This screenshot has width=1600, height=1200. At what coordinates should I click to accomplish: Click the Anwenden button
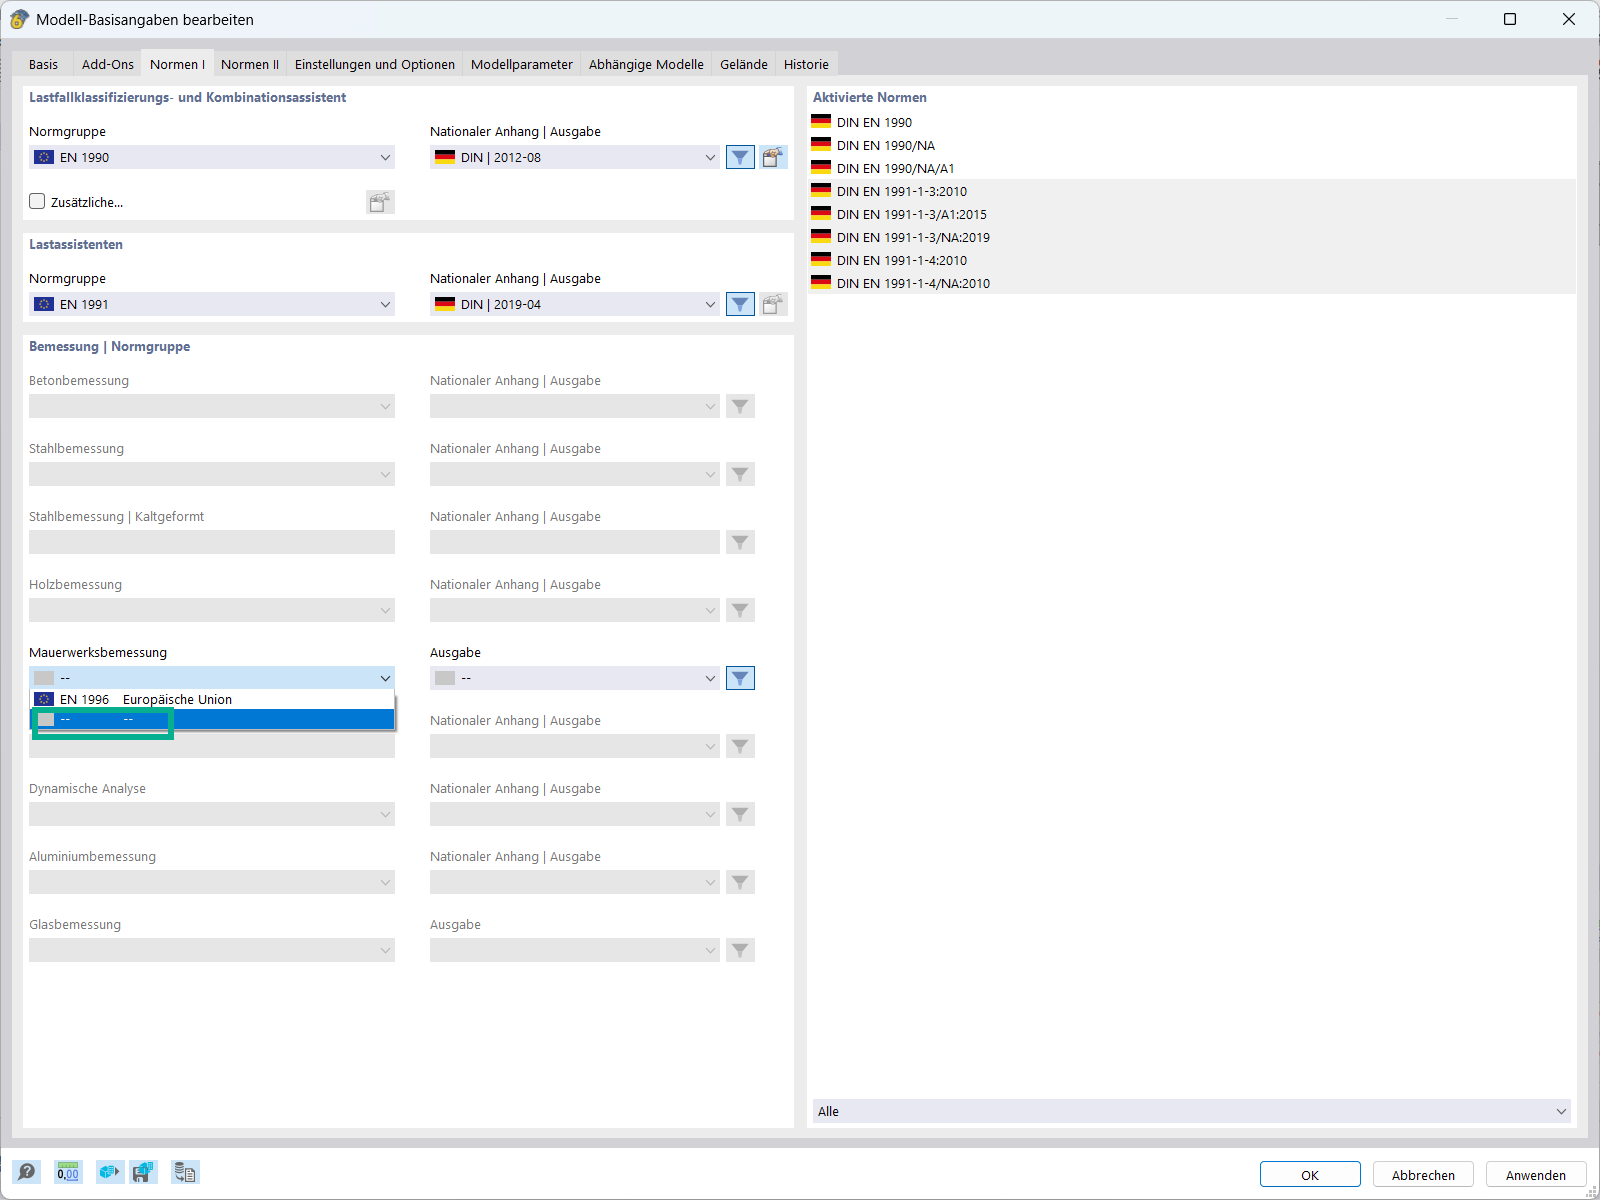[x=1536, y=1174]
